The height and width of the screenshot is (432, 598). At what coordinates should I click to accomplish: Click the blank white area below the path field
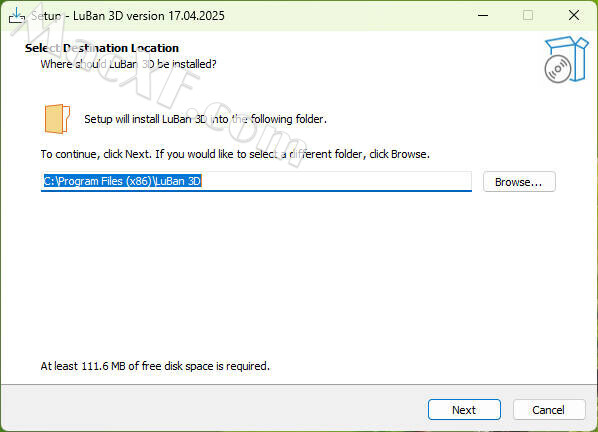click(297, 275)
